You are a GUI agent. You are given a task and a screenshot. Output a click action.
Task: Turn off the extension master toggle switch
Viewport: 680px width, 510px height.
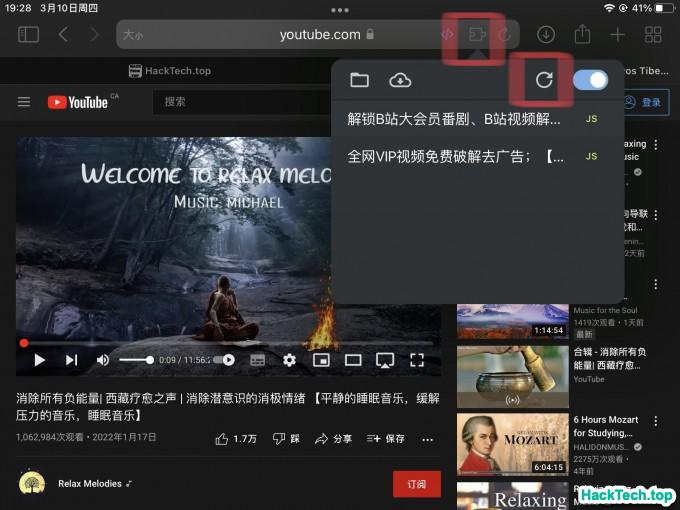coord(591,80)
